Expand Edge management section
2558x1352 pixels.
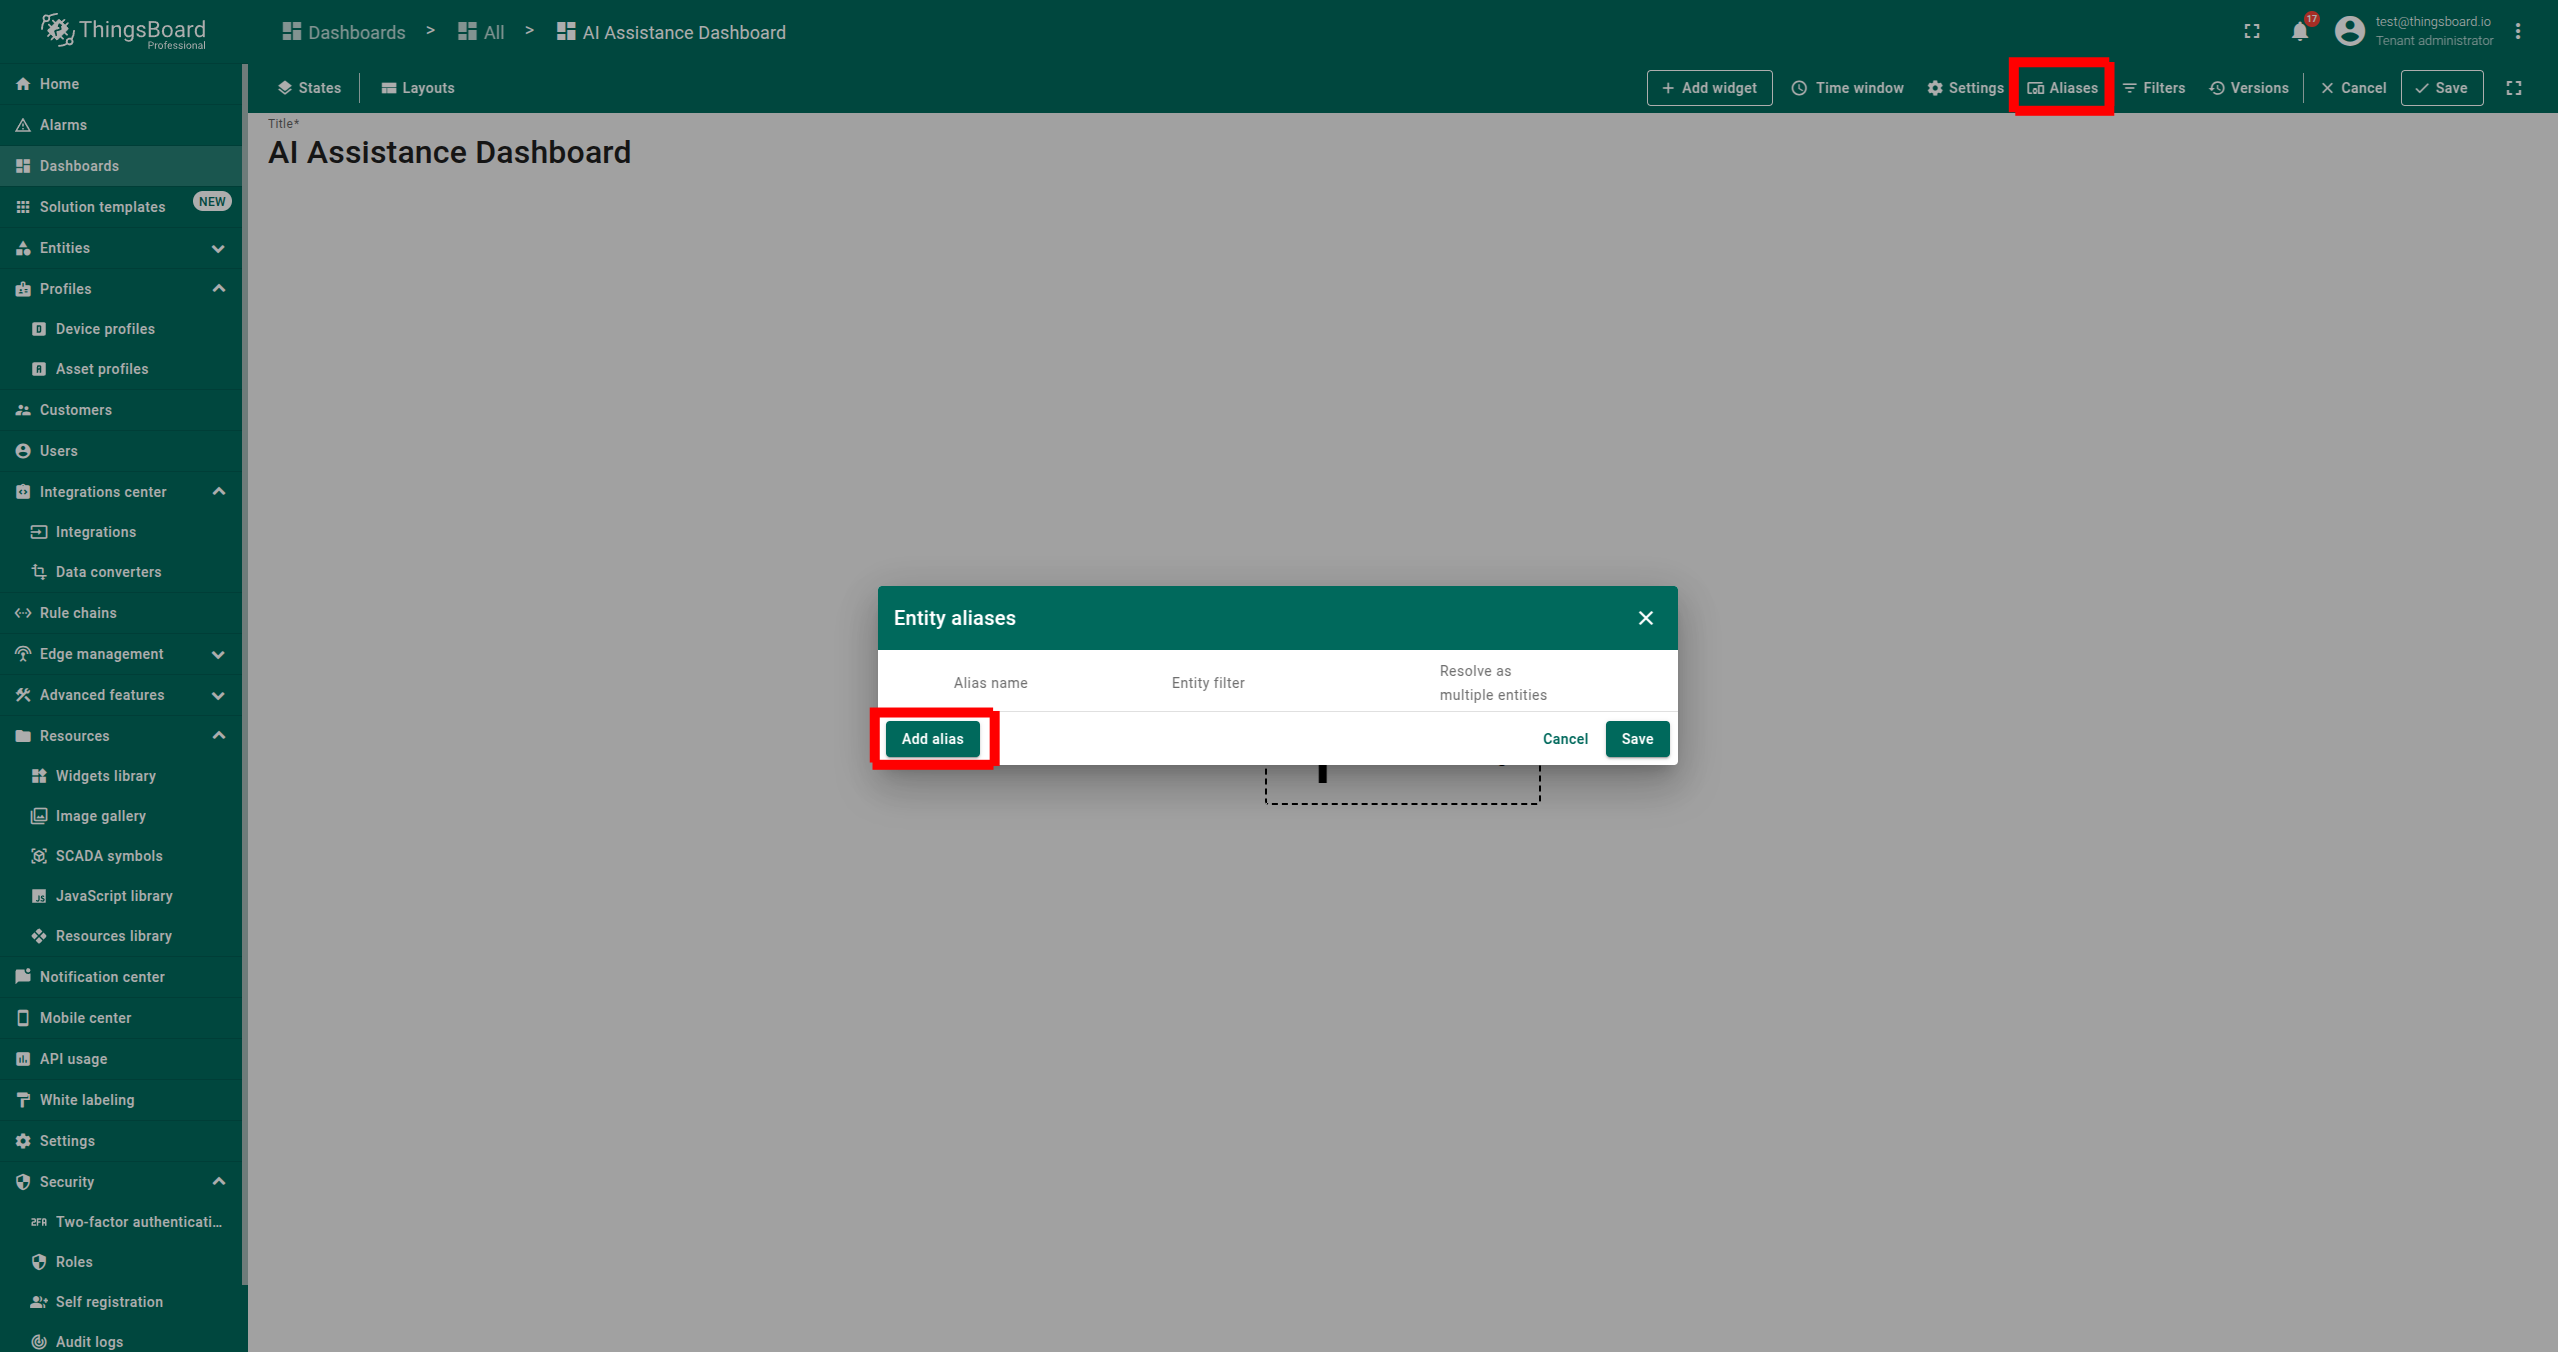click(x=218, y=654)
